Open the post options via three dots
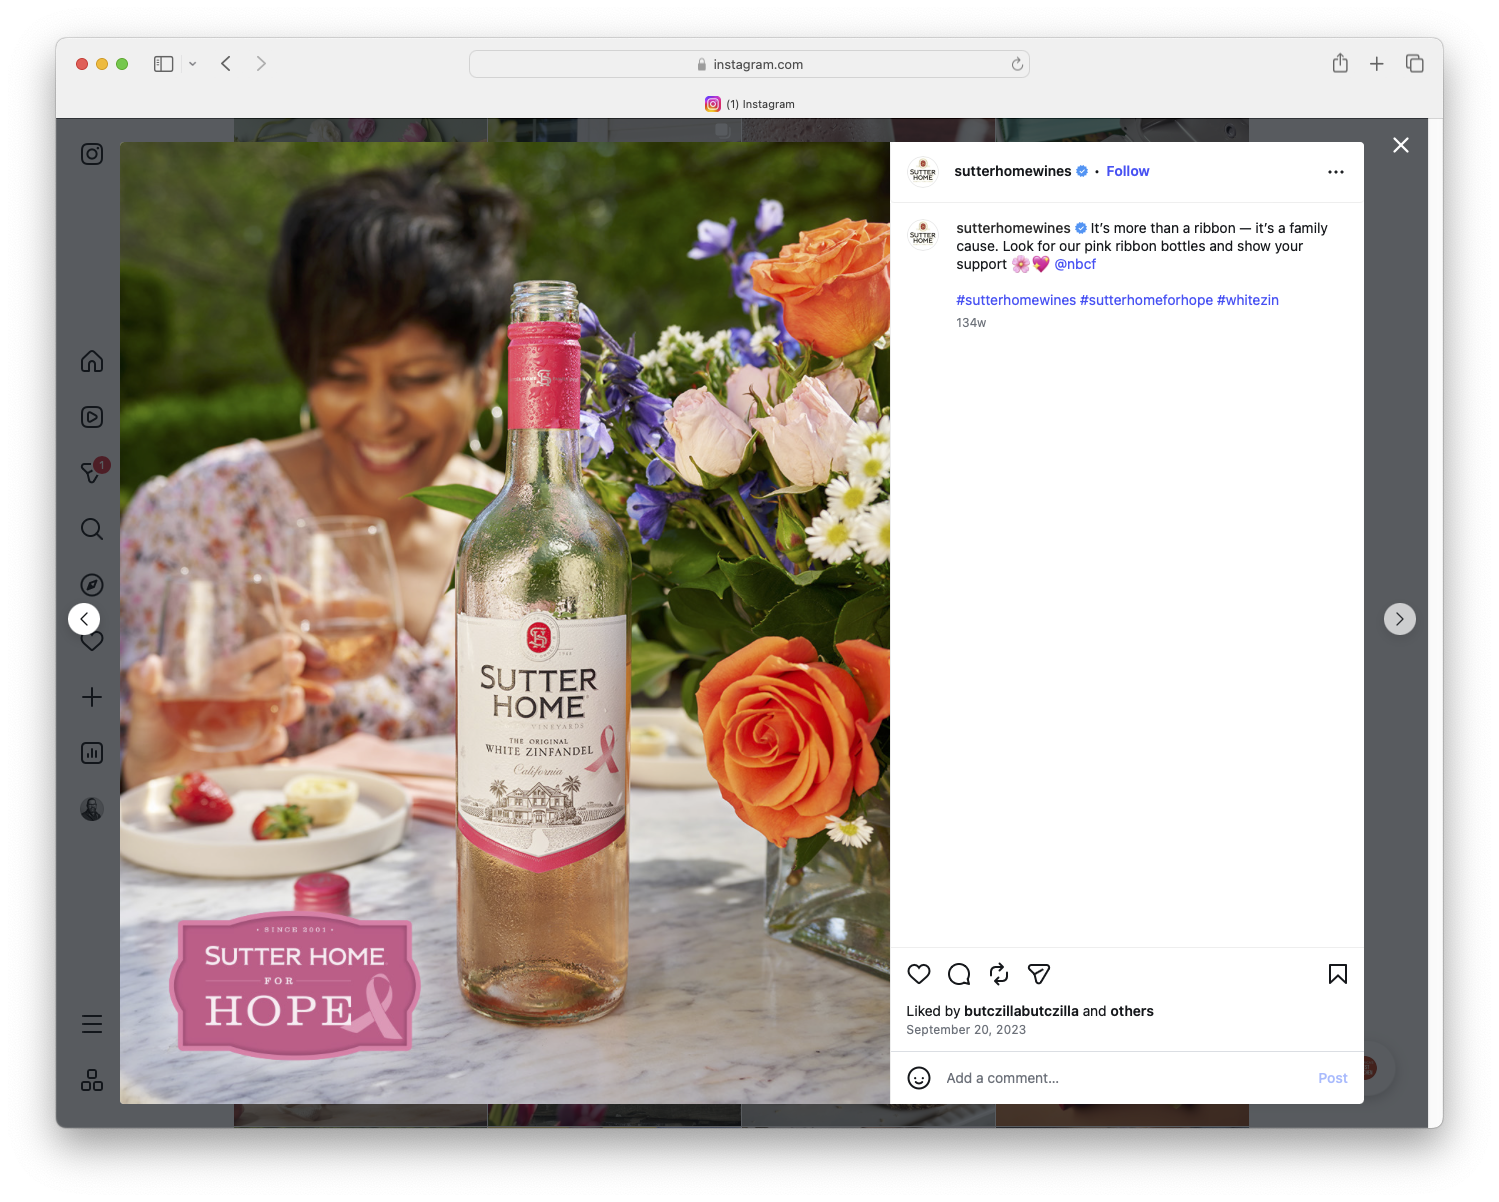The width and height of the screenshot is (1499, 1202). point(1335,171)
